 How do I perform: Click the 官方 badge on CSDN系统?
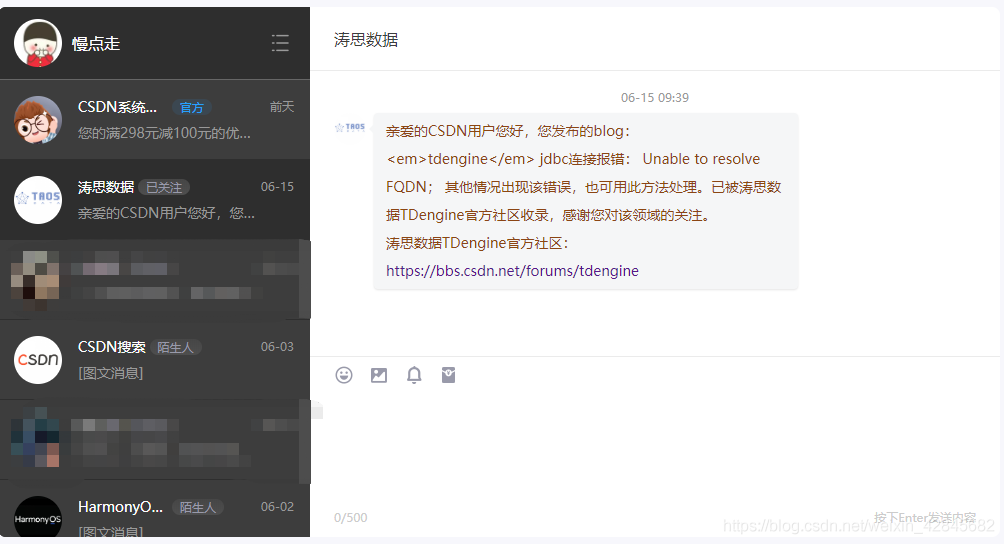pos(191,108)
